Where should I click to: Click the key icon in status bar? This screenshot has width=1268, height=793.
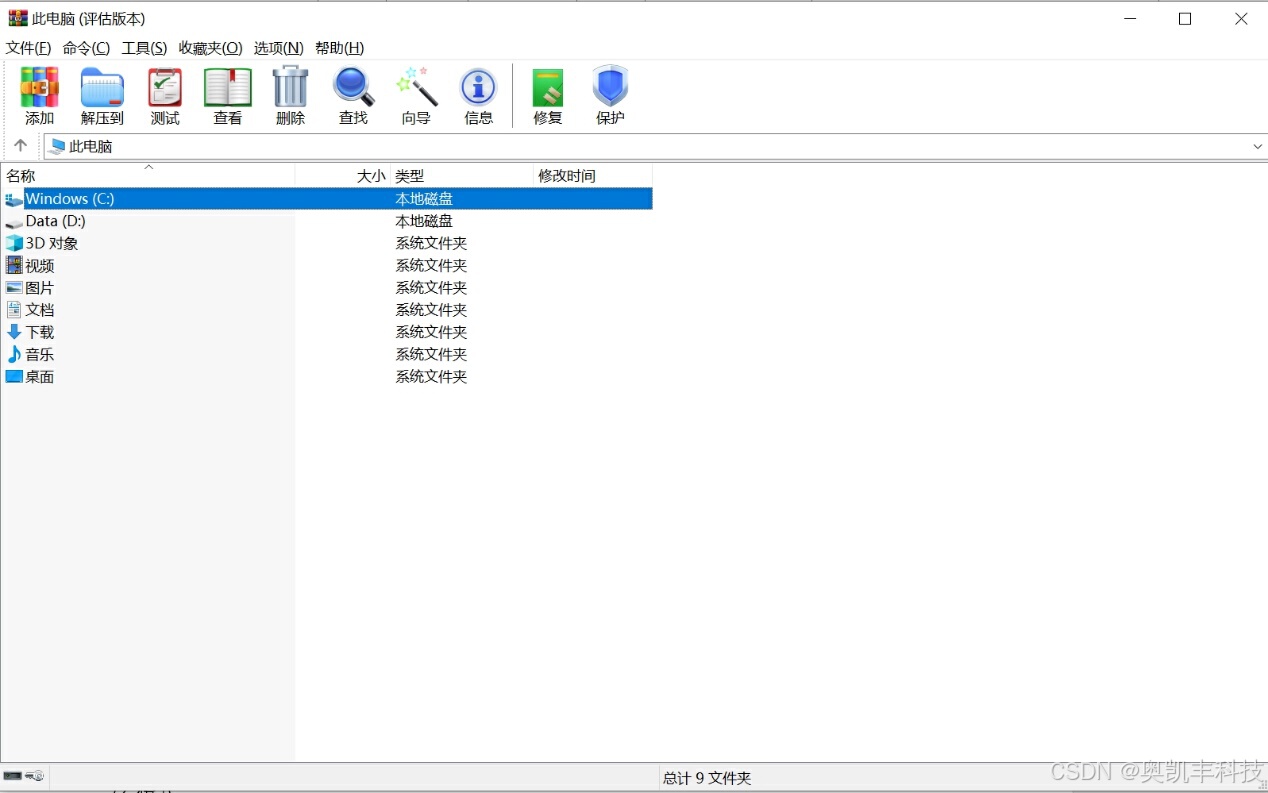(36, 776)
